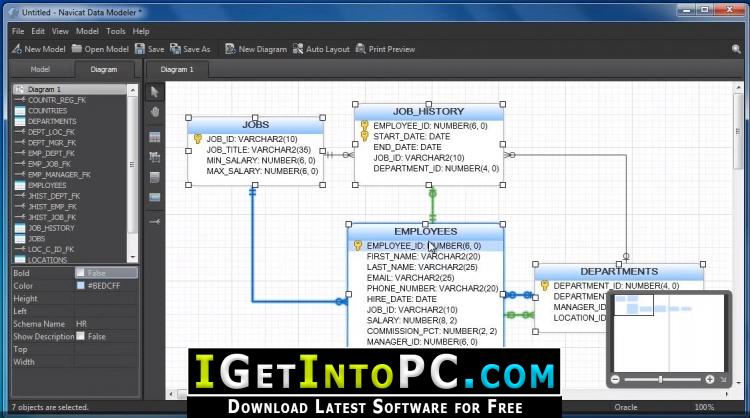The height and width of the screenshot is (418, 750).
Task: Click Oracle database type in status bar
Action: 626,407
